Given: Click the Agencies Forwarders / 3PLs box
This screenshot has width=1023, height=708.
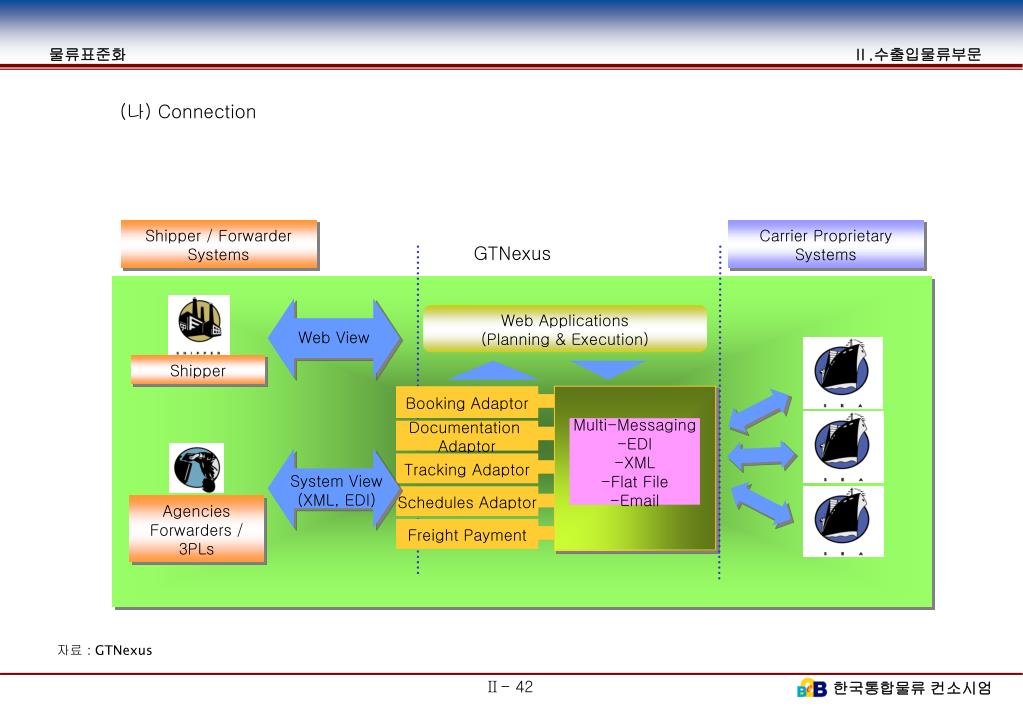Looking at the screenshot, I should click(x=197, y=529).
